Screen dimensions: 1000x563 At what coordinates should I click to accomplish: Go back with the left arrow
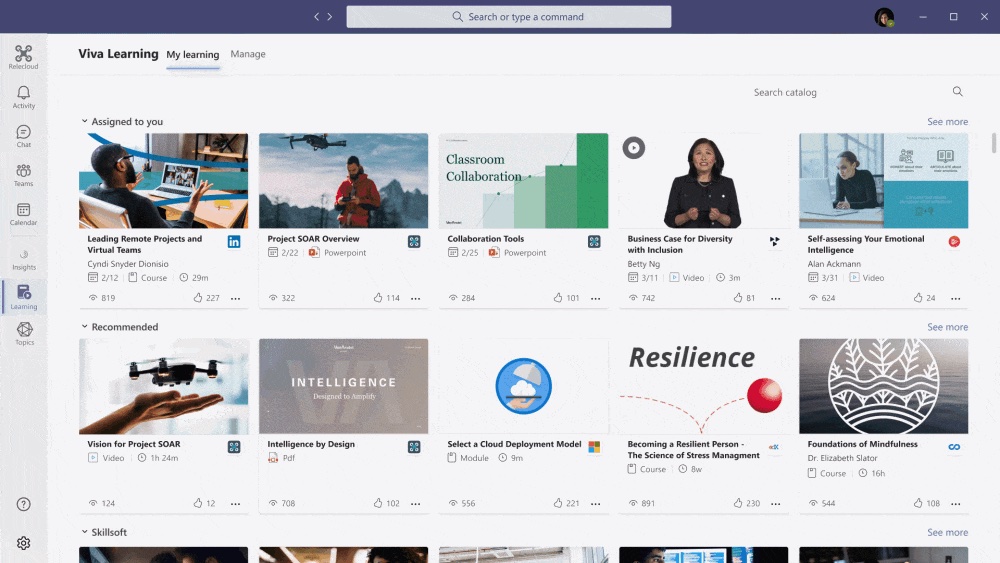point(316,17)
